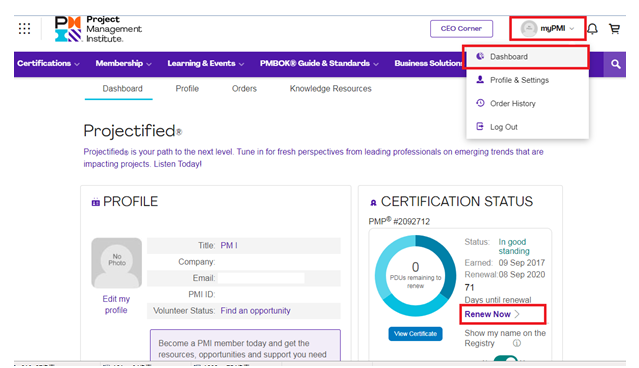Click the View Certificate button
This screenshot has height=368, width=639.
tap(415, 334)
